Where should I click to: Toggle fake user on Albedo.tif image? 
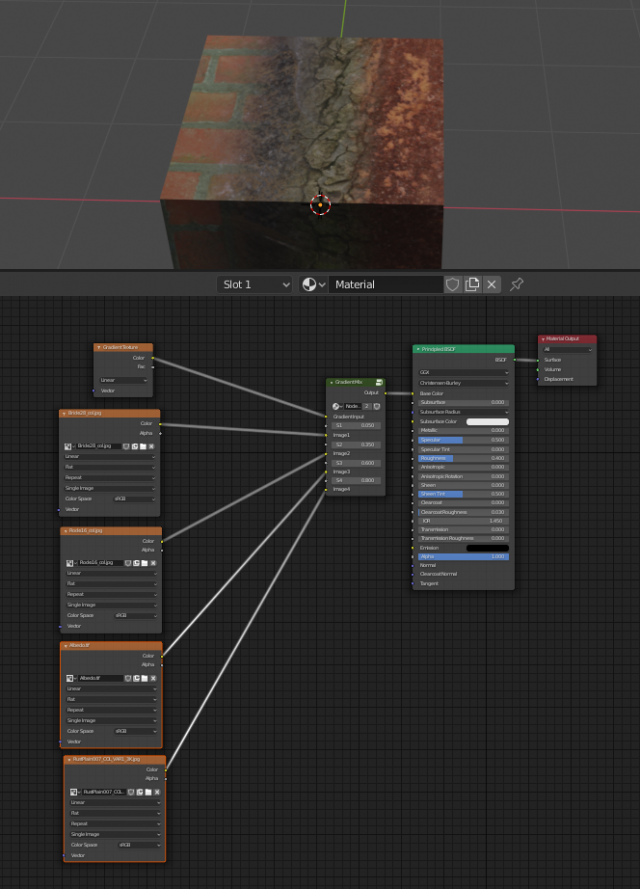[128, 678]
